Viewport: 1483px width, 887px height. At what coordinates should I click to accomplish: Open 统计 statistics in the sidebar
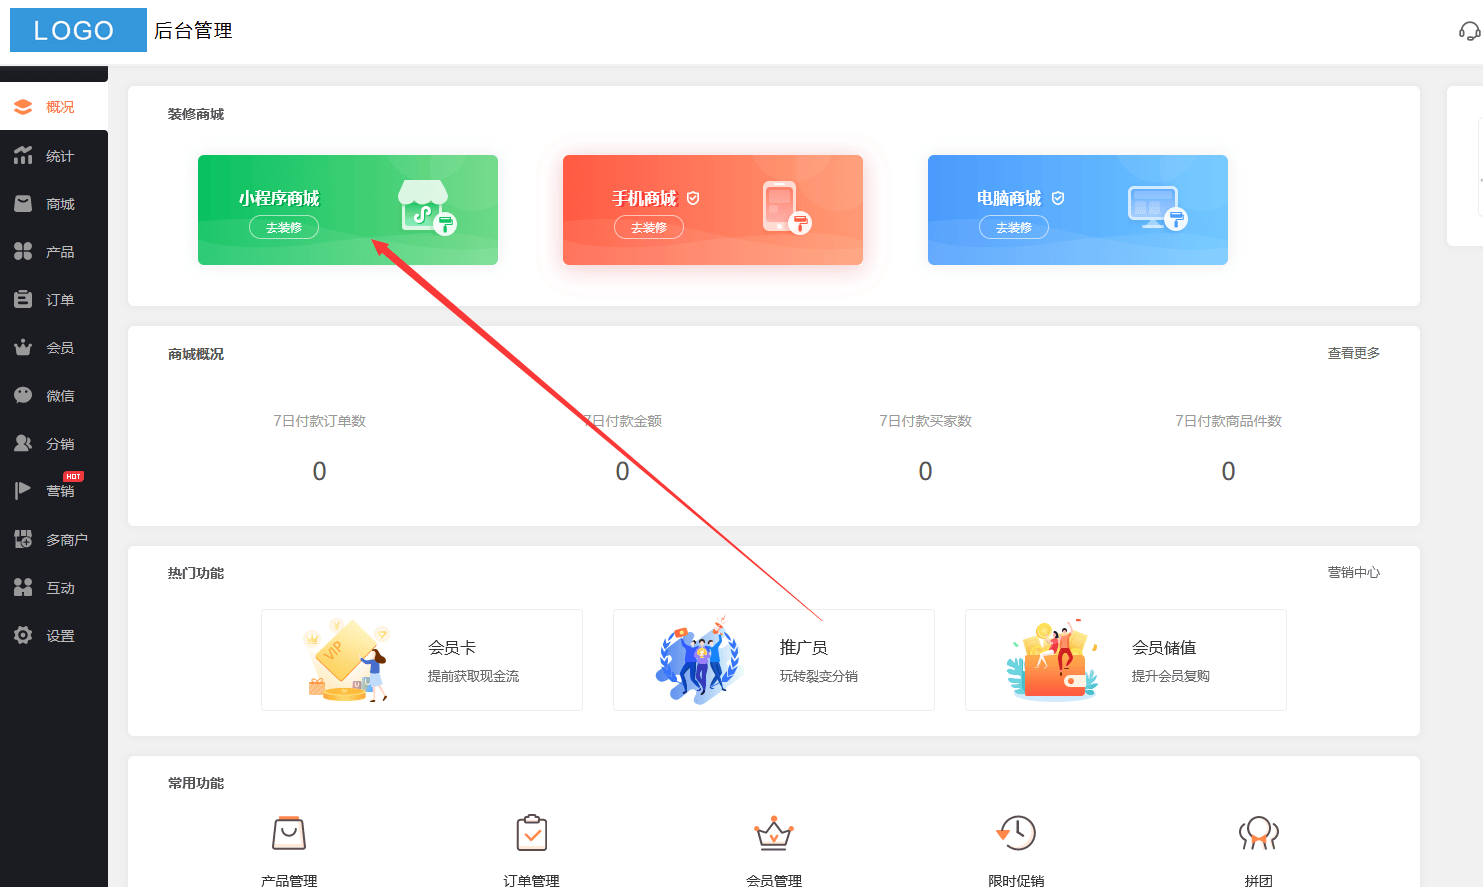pyautogui.click(x=54, y=156)
